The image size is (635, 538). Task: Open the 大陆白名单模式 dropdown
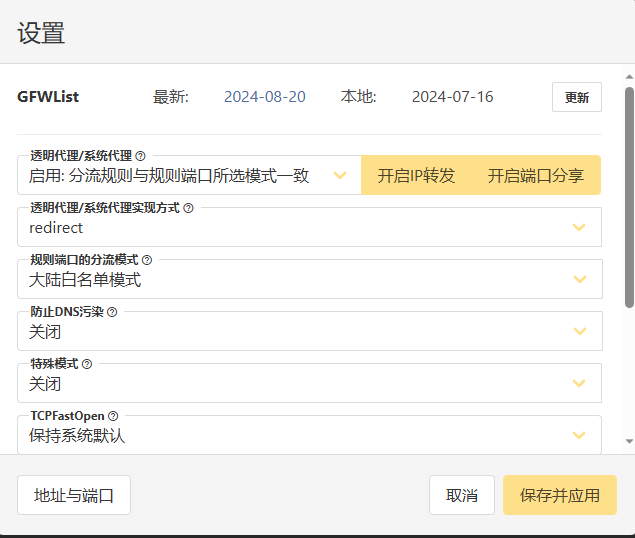tap(309, 279)
